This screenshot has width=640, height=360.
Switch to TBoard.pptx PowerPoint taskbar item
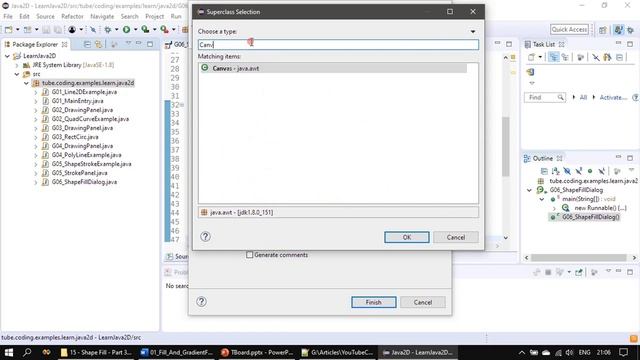click(x=257, y=352)
